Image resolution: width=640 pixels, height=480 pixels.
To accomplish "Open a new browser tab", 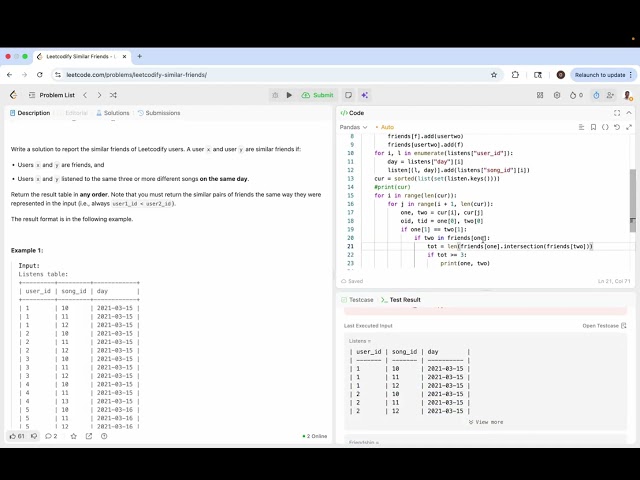I will (x=140, y=56).
